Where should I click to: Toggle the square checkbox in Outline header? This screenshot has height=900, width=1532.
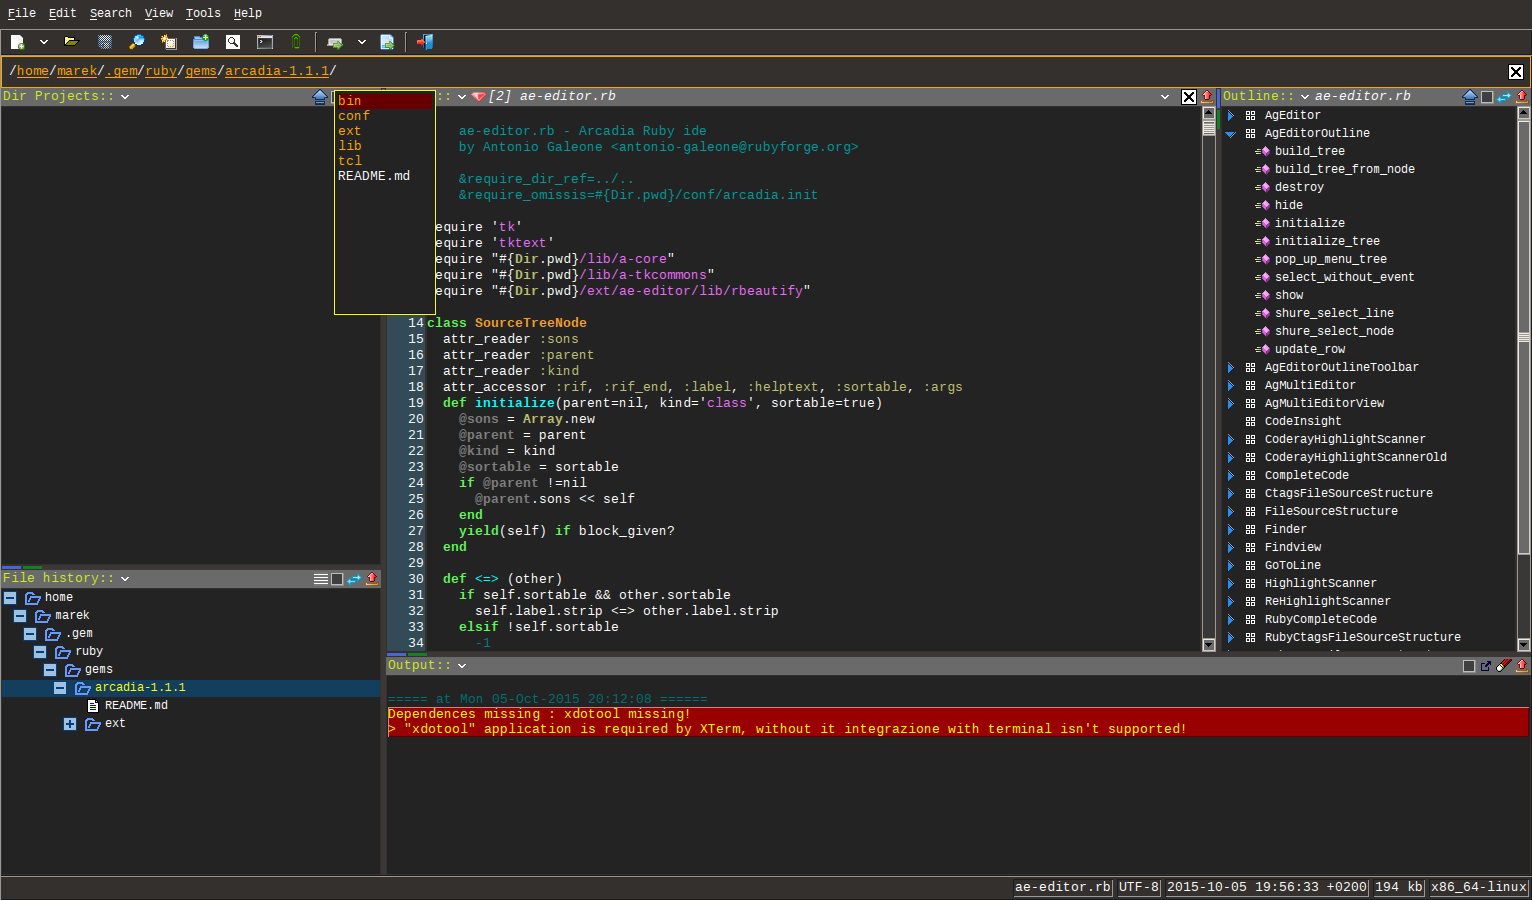coord(1487,97)
